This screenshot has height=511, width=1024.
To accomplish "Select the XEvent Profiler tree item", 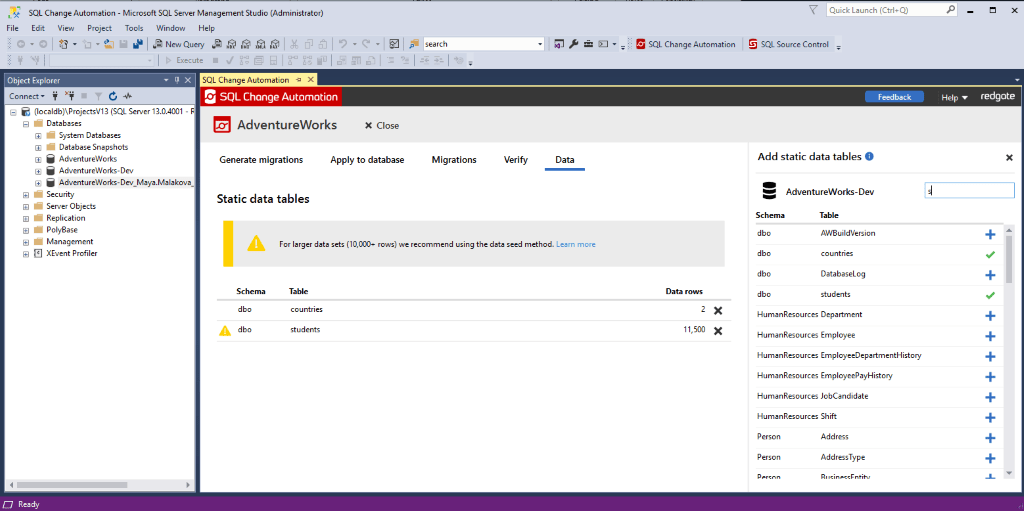I will point(72,253).
